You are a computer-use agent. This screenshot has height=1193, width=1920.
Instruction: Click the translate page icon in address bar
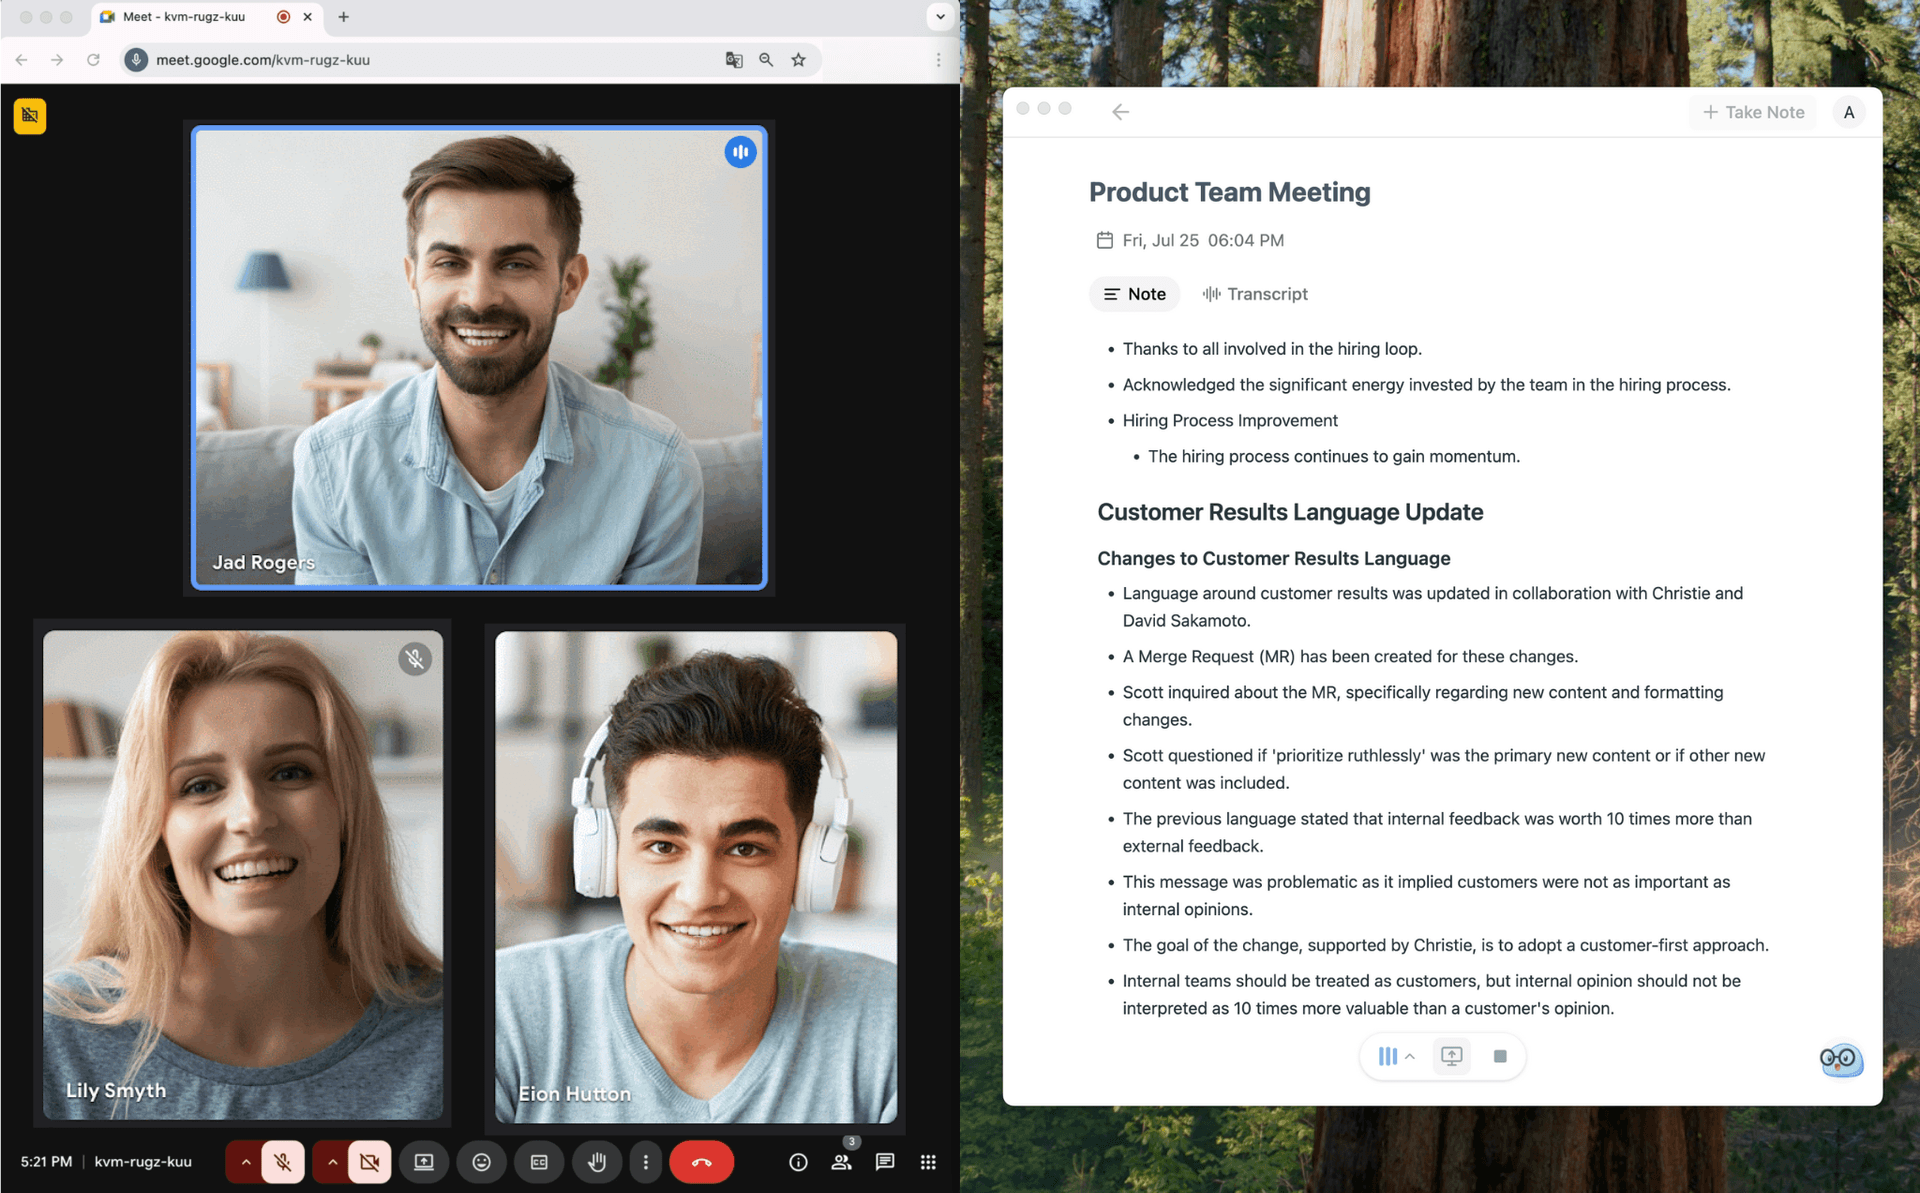point(734,60)
